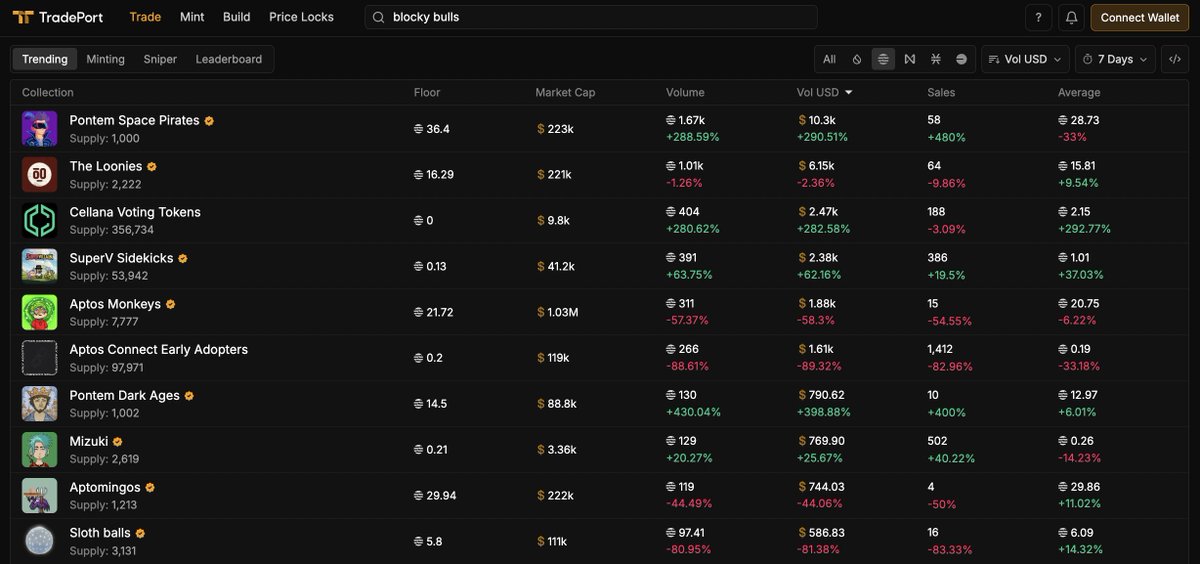Select the Near N-shaped chain filter
The image size is (1200, 564).
909,59
